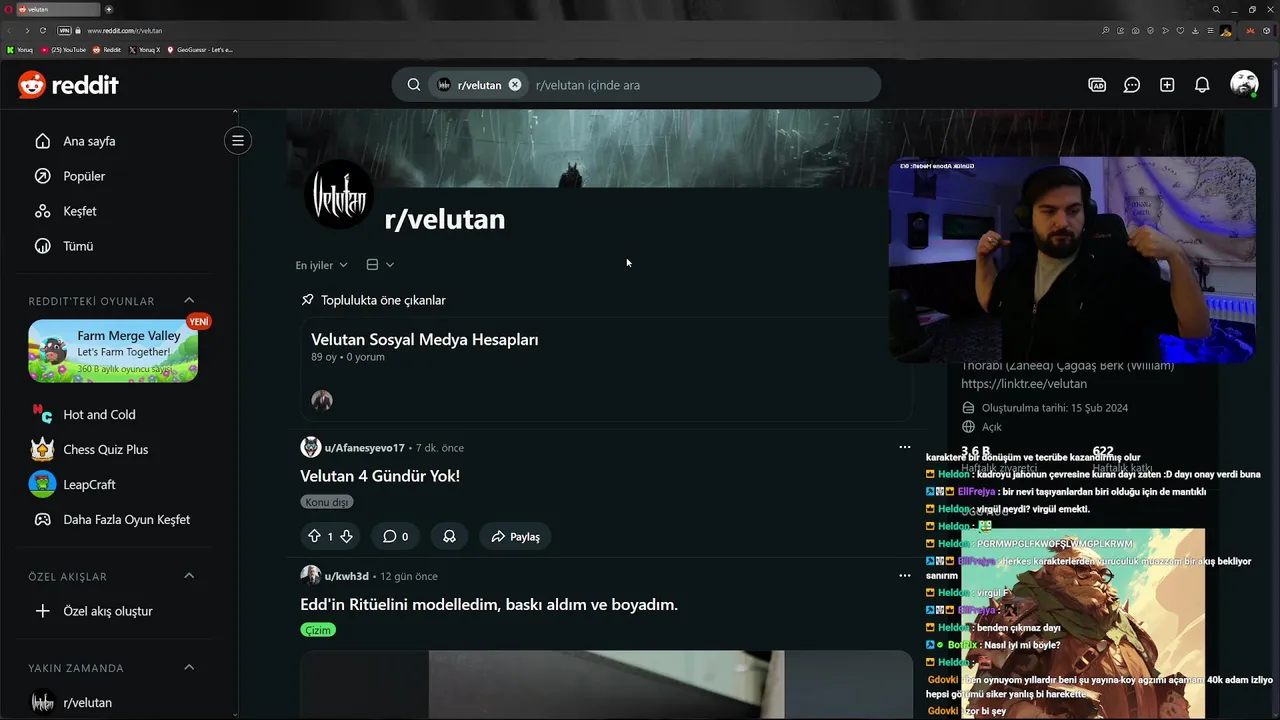Open post 'Edd'in Ritüelini modelledim' title
The height and width of the screenshot is (720, 1280).
[489, 604]
